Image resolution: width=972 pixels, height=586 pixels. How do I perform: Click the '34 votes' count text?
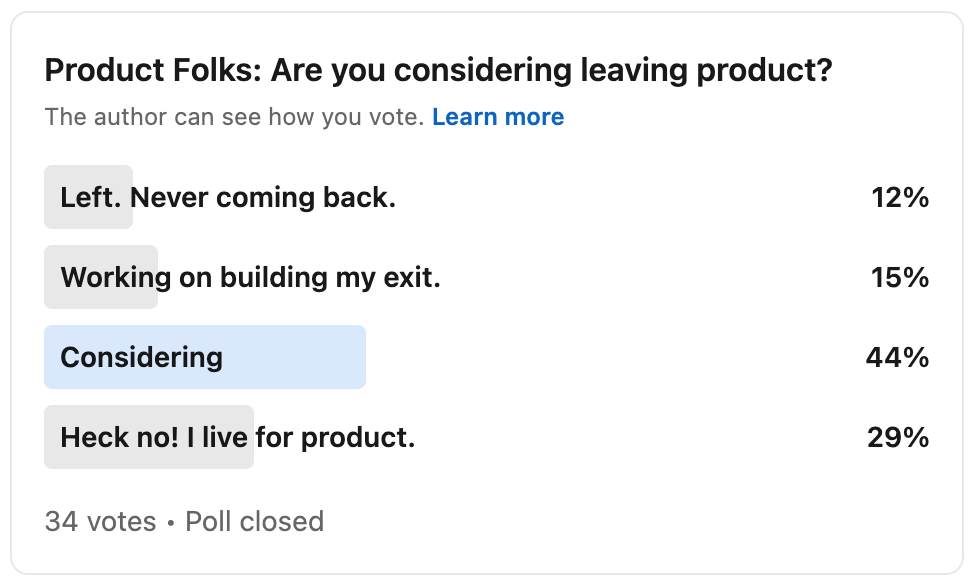click(100, 522)
